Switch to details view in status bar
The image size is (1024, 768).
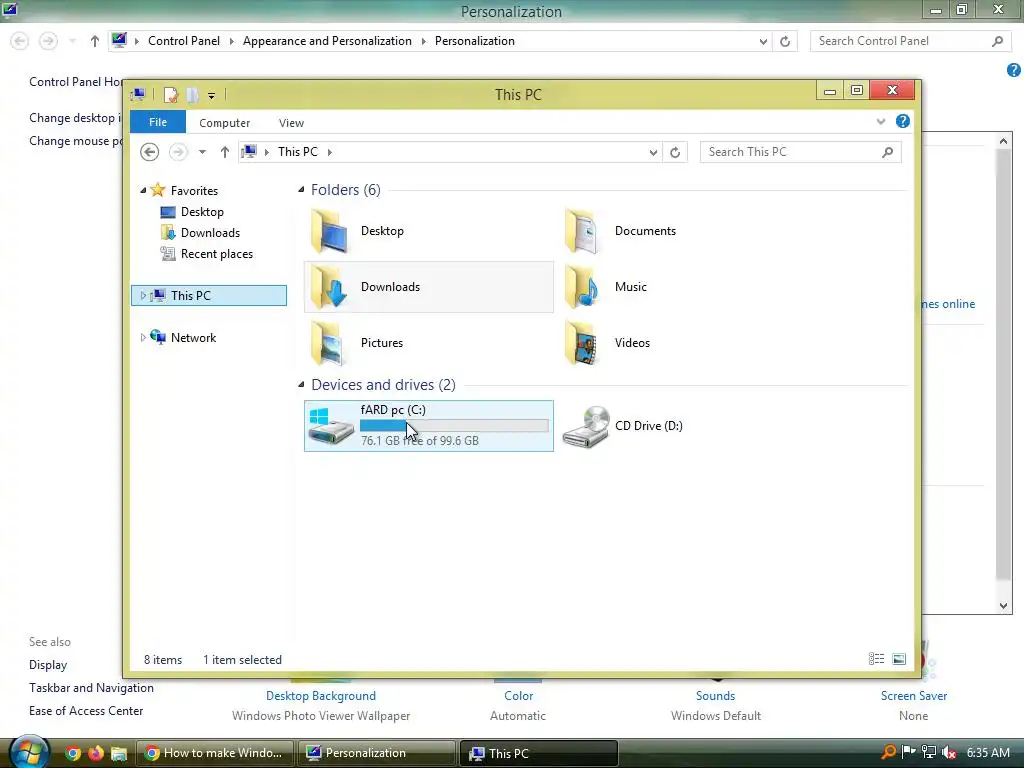pos(876,659)
